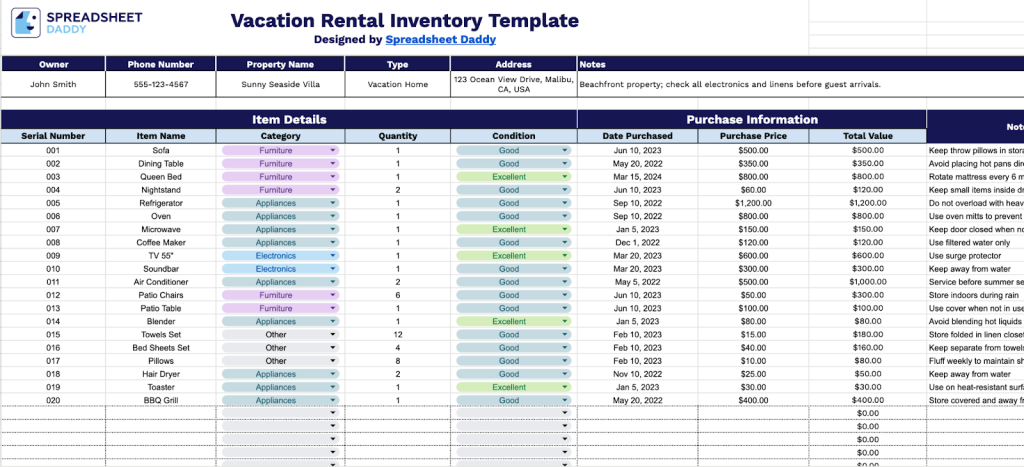
Task: Select the Vacation Home type cell
Action: [397, 85]
